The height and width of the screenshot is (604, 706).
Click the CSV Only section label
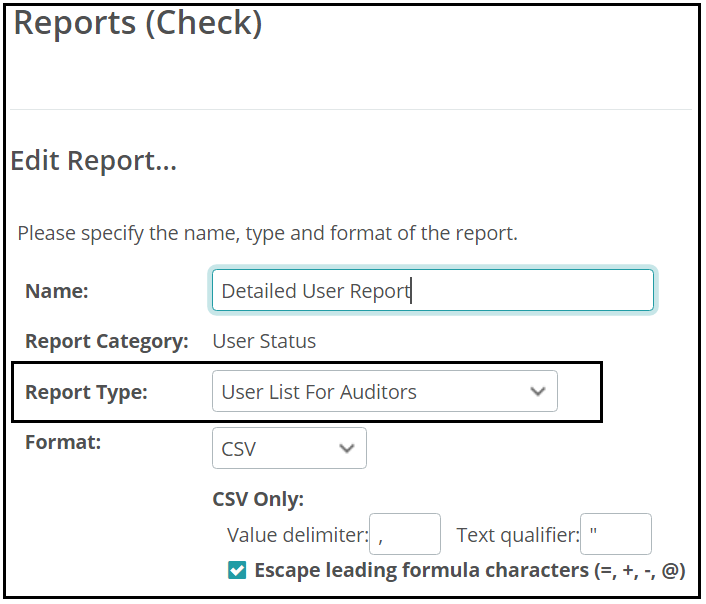coord(258,499)
